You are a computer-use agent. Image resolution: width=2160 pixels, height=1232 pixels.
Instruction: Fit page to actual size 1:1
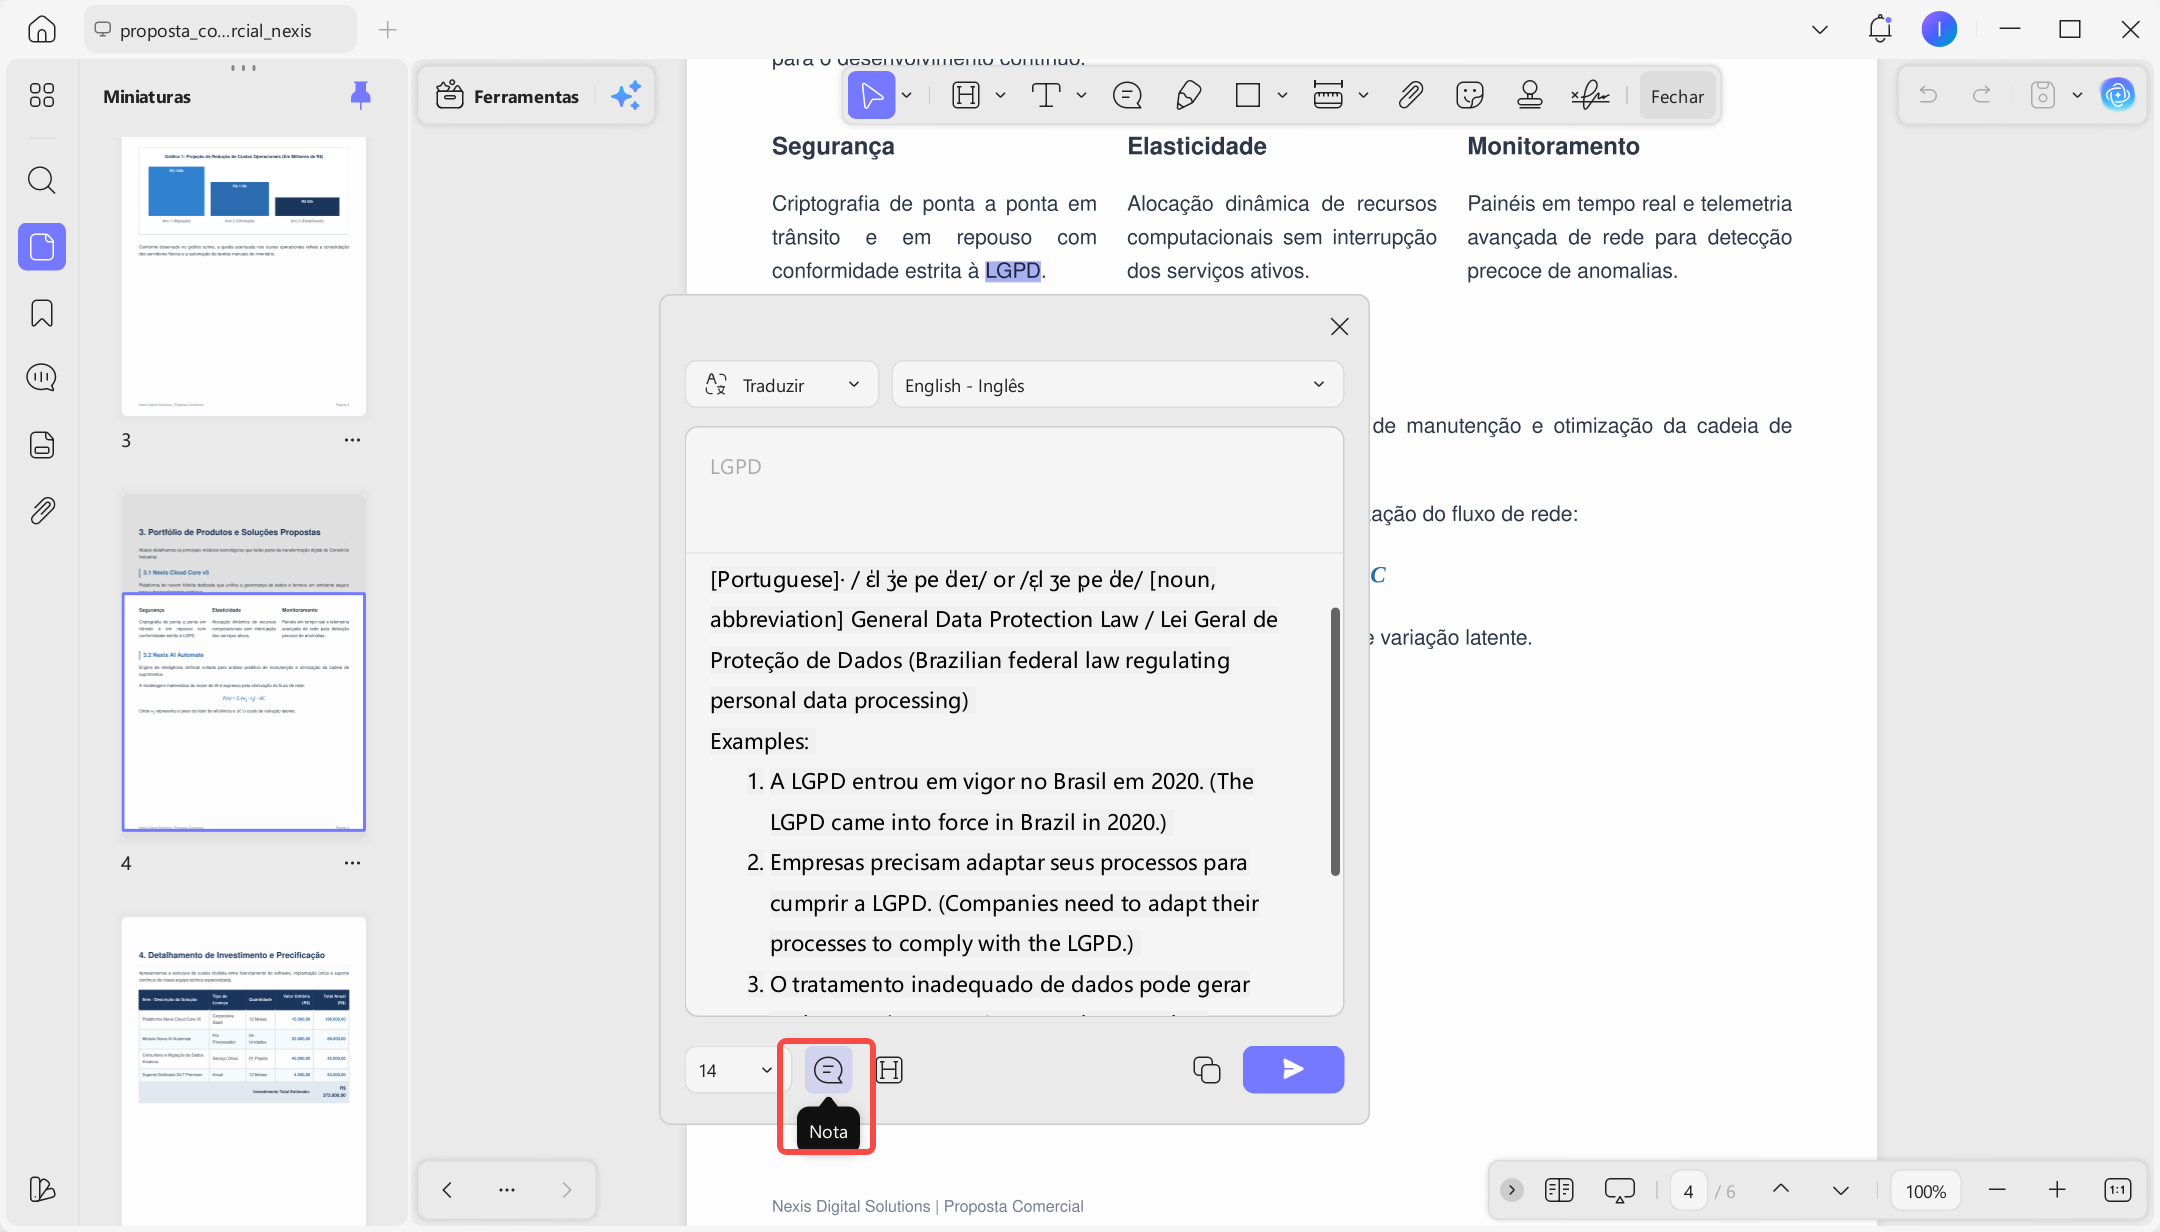[2117, 1190]
